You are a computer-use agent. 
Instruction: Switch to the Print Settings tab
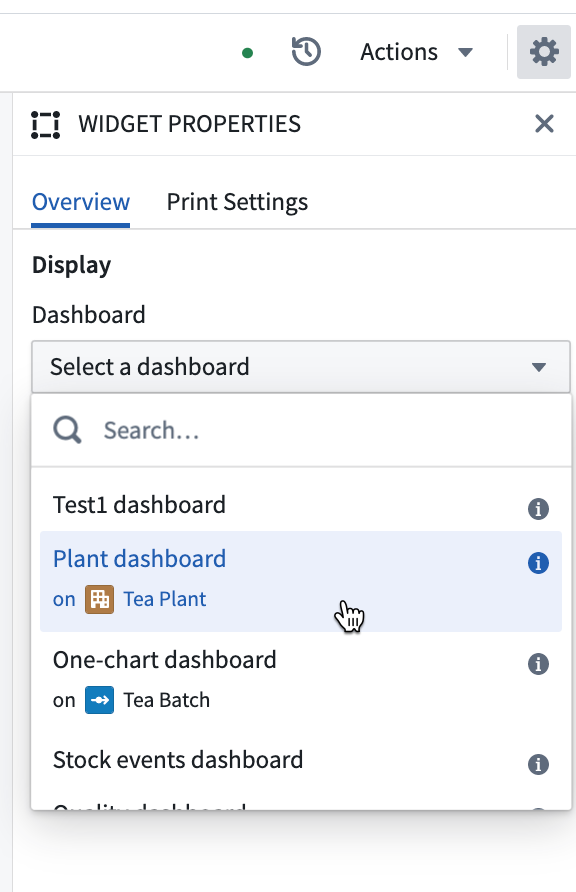click(x=237, y=202)
